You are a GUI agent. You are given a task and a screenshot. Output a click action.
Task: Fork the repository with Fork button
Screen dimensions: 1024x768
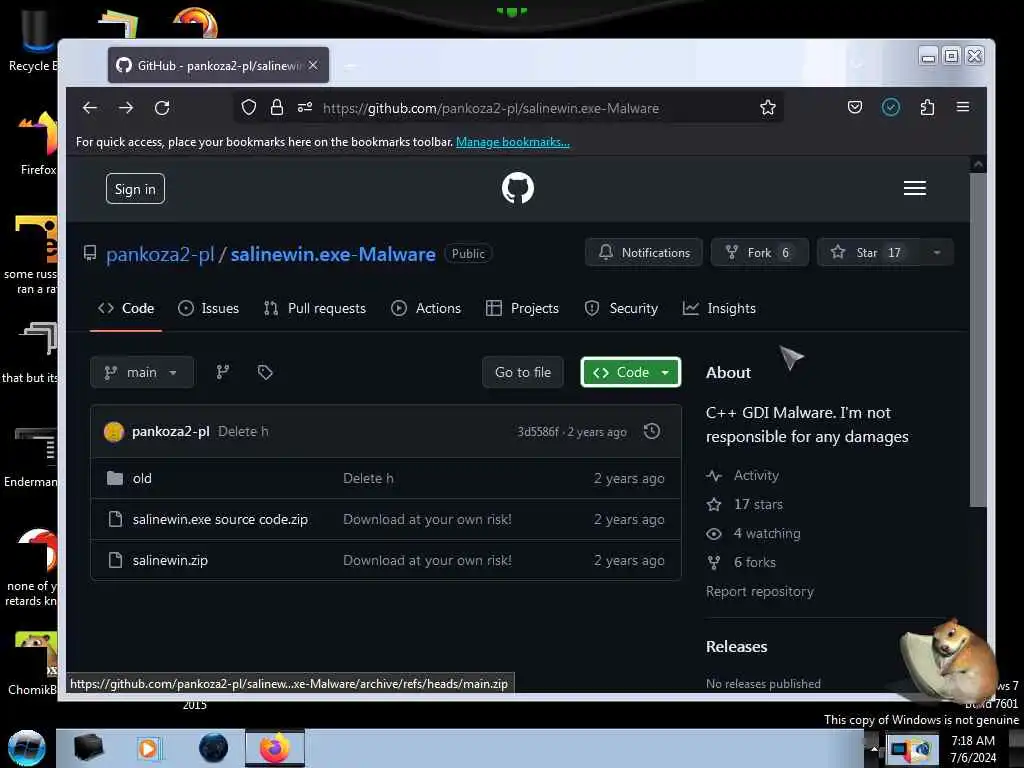760,253
